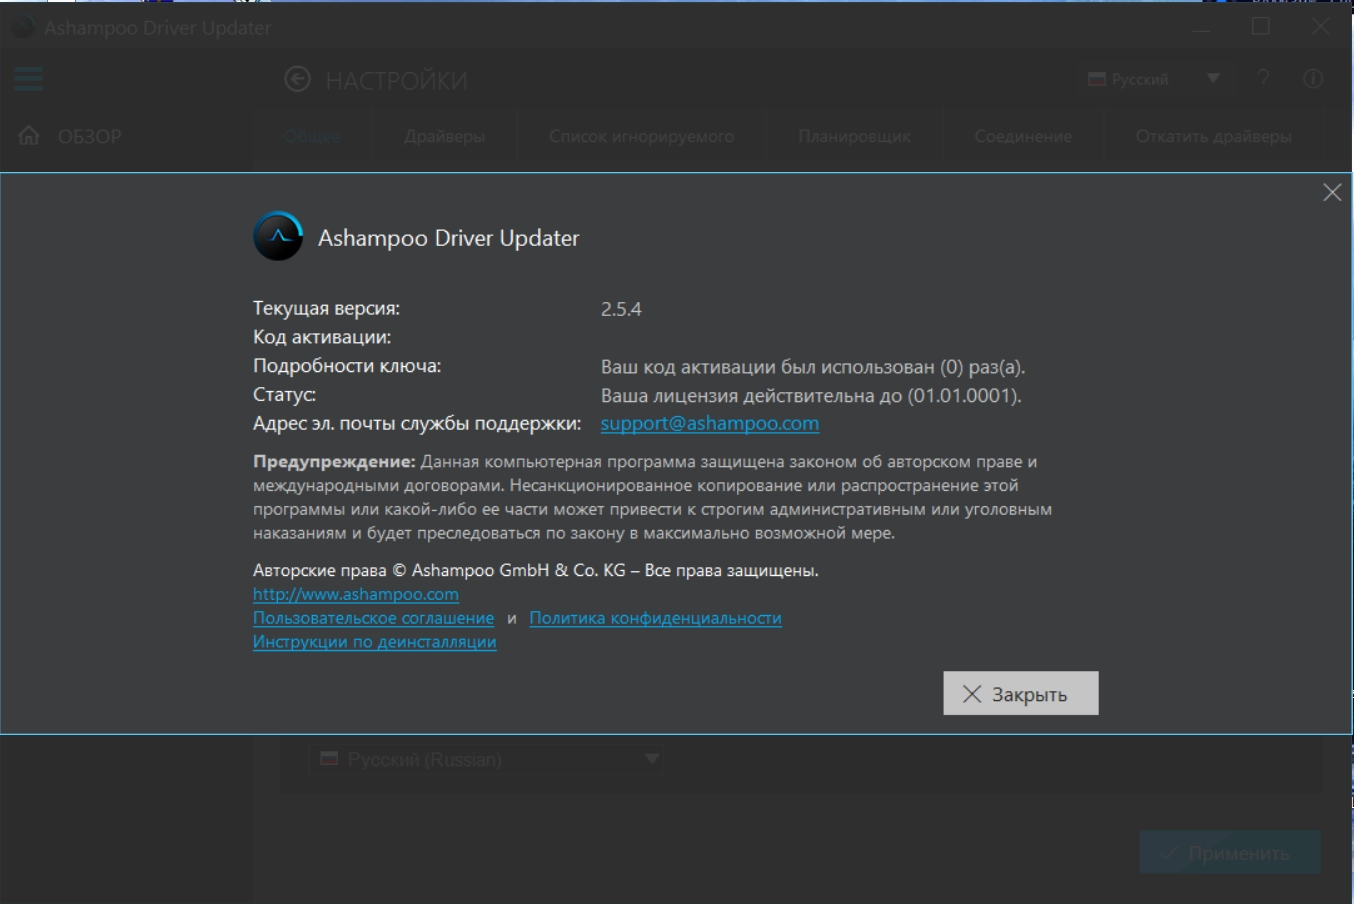Expand the Русский language dropdown arrow
This screenshot has height=904, width=1354.
[1213, 78]
